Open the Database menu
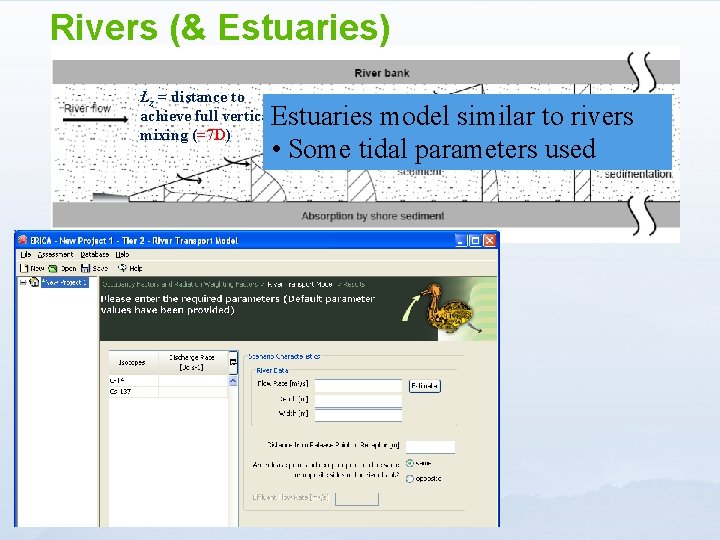 tap(95, 254)
